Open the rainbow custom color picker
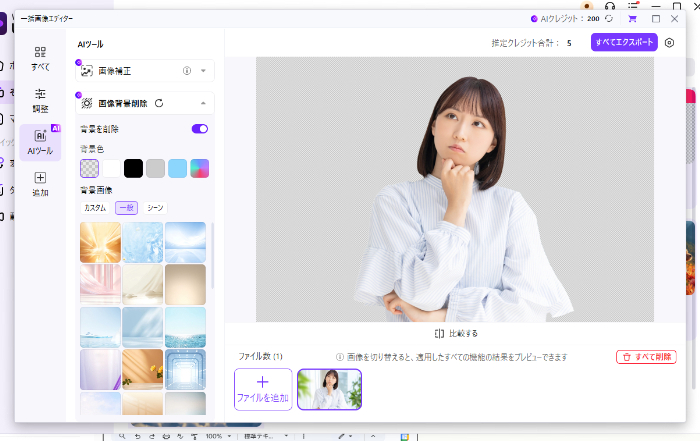The image size is (700, 441). coord(200,169)
